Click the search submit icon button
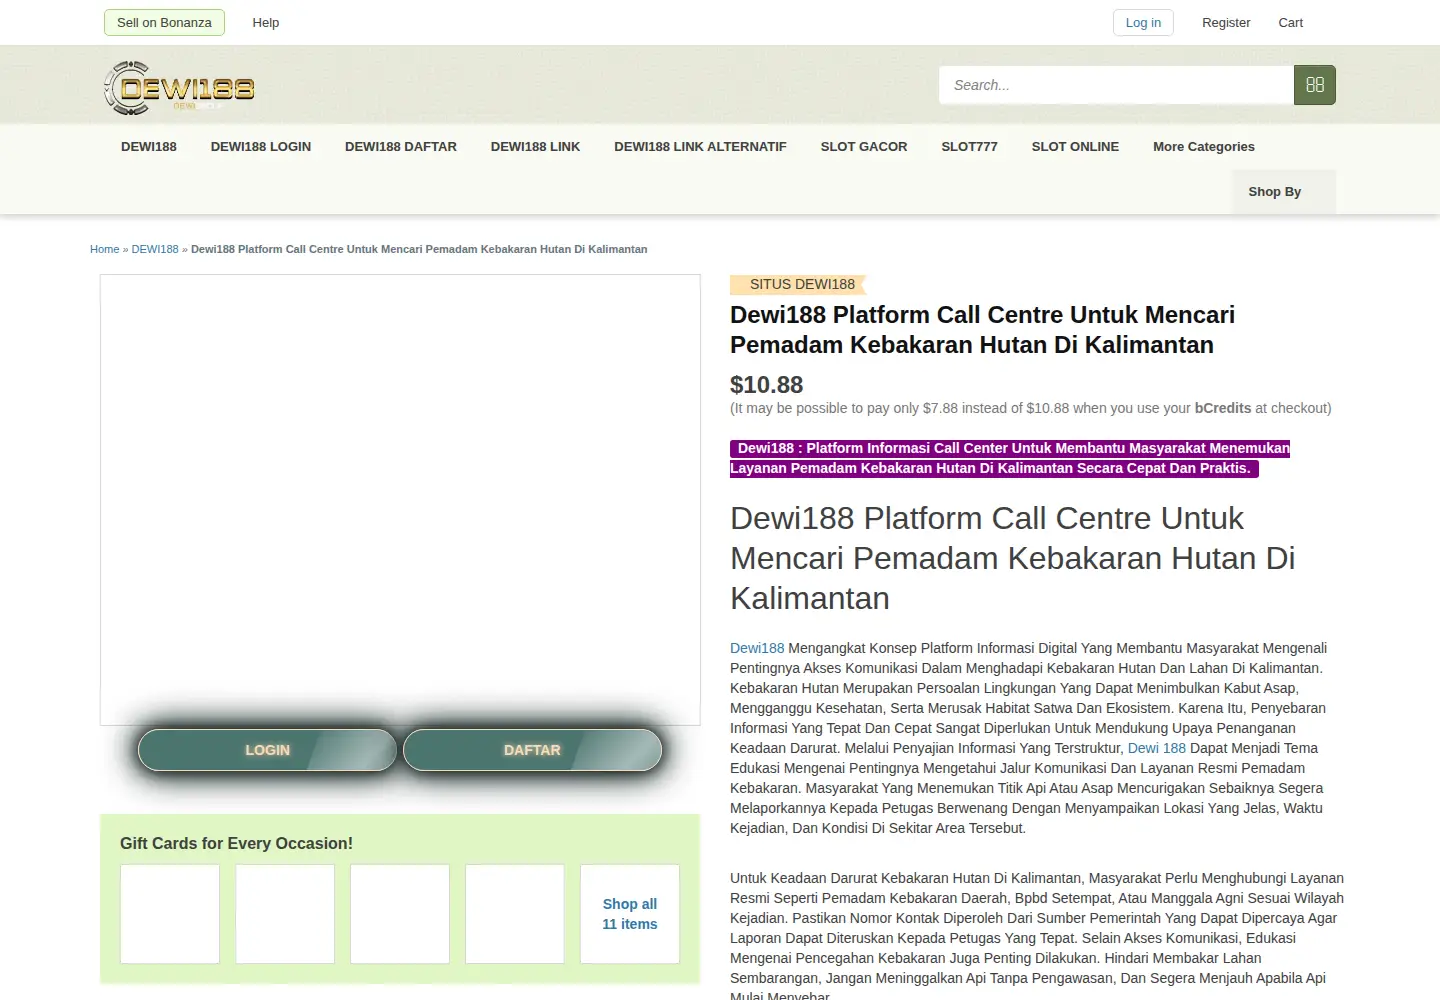The height and width of the screenshot is (1000, 1440). (x=1314, y=85)
